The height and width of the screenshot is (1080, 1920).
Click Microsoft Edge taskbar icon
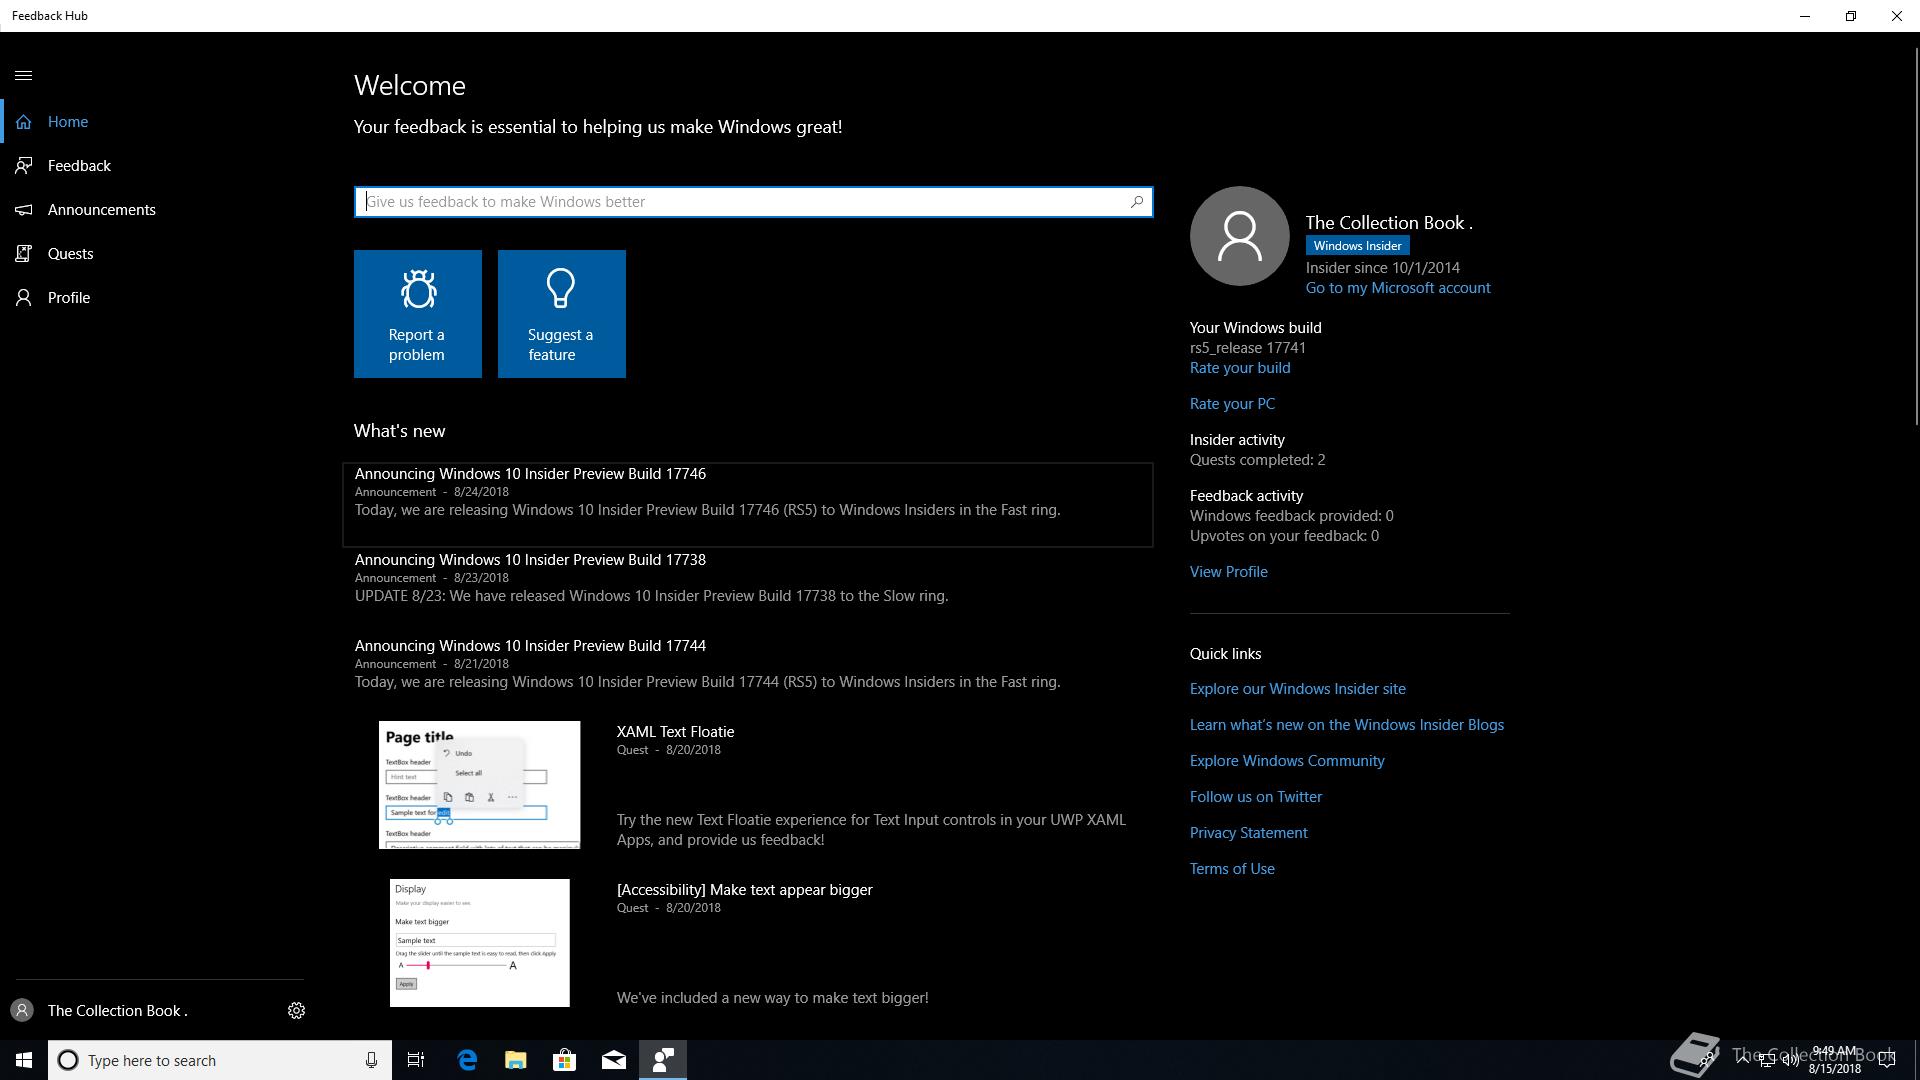coord(467,1060)
